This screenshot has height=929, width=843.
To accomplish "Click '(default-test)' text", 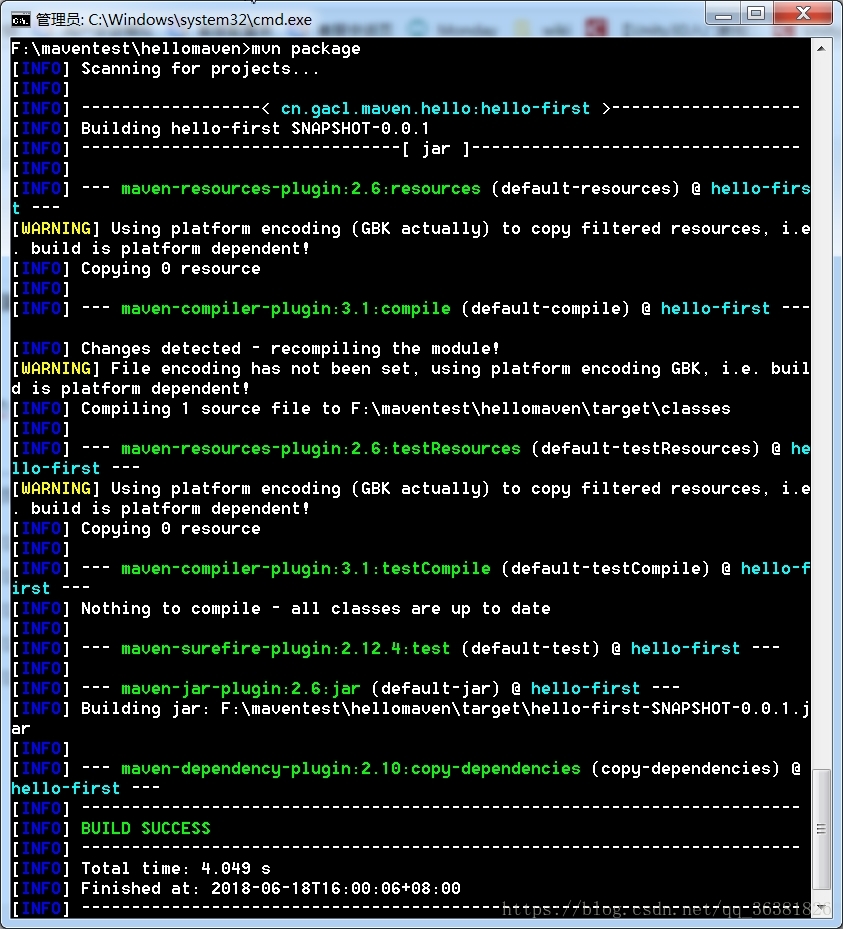I will [x=530, y=649].
